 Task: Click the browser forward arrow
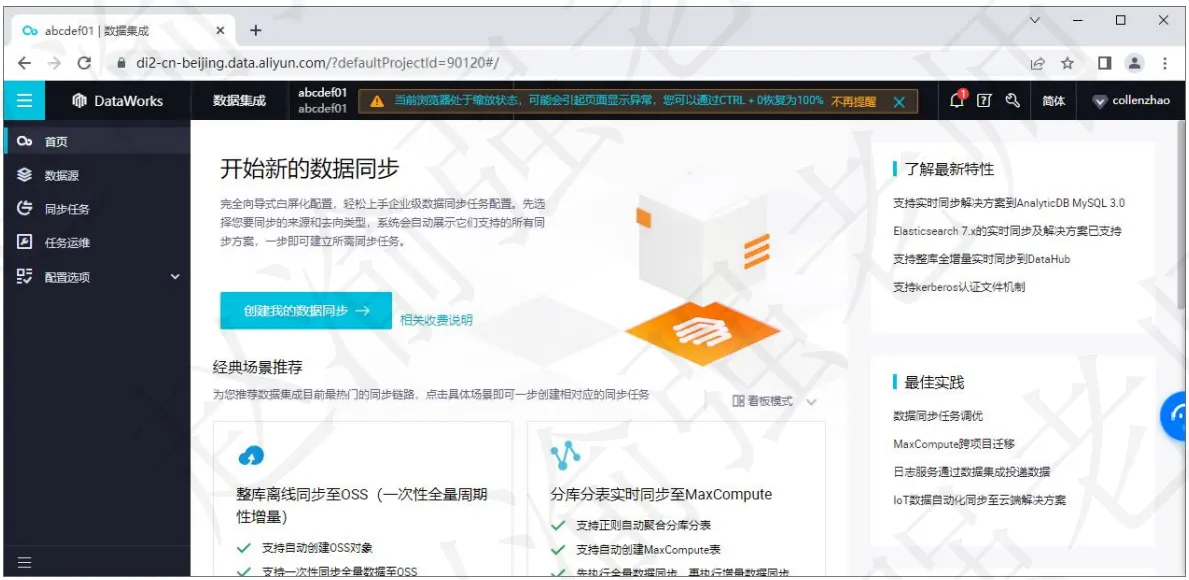point(54,64)
